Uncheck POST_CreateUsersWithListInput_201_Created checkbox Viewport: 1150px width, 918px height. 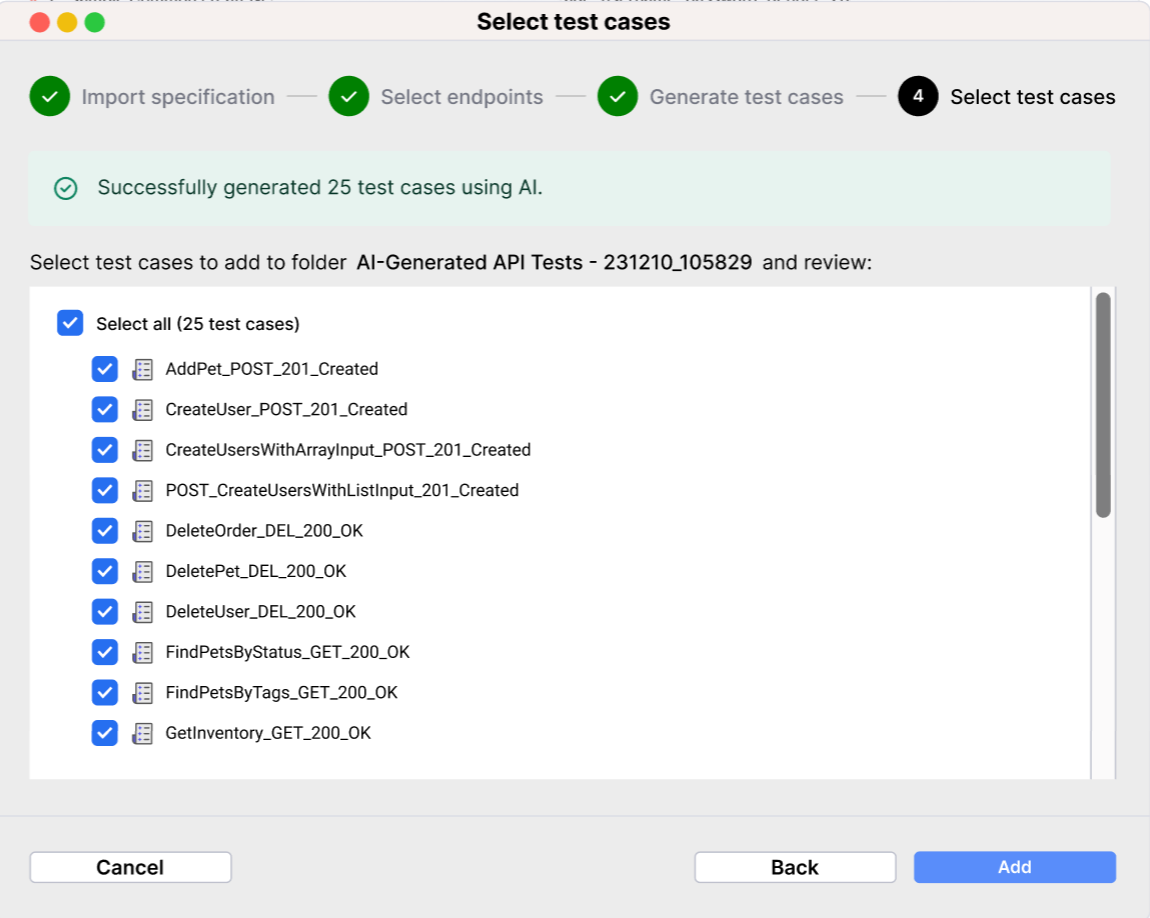(x=105, y=490)
